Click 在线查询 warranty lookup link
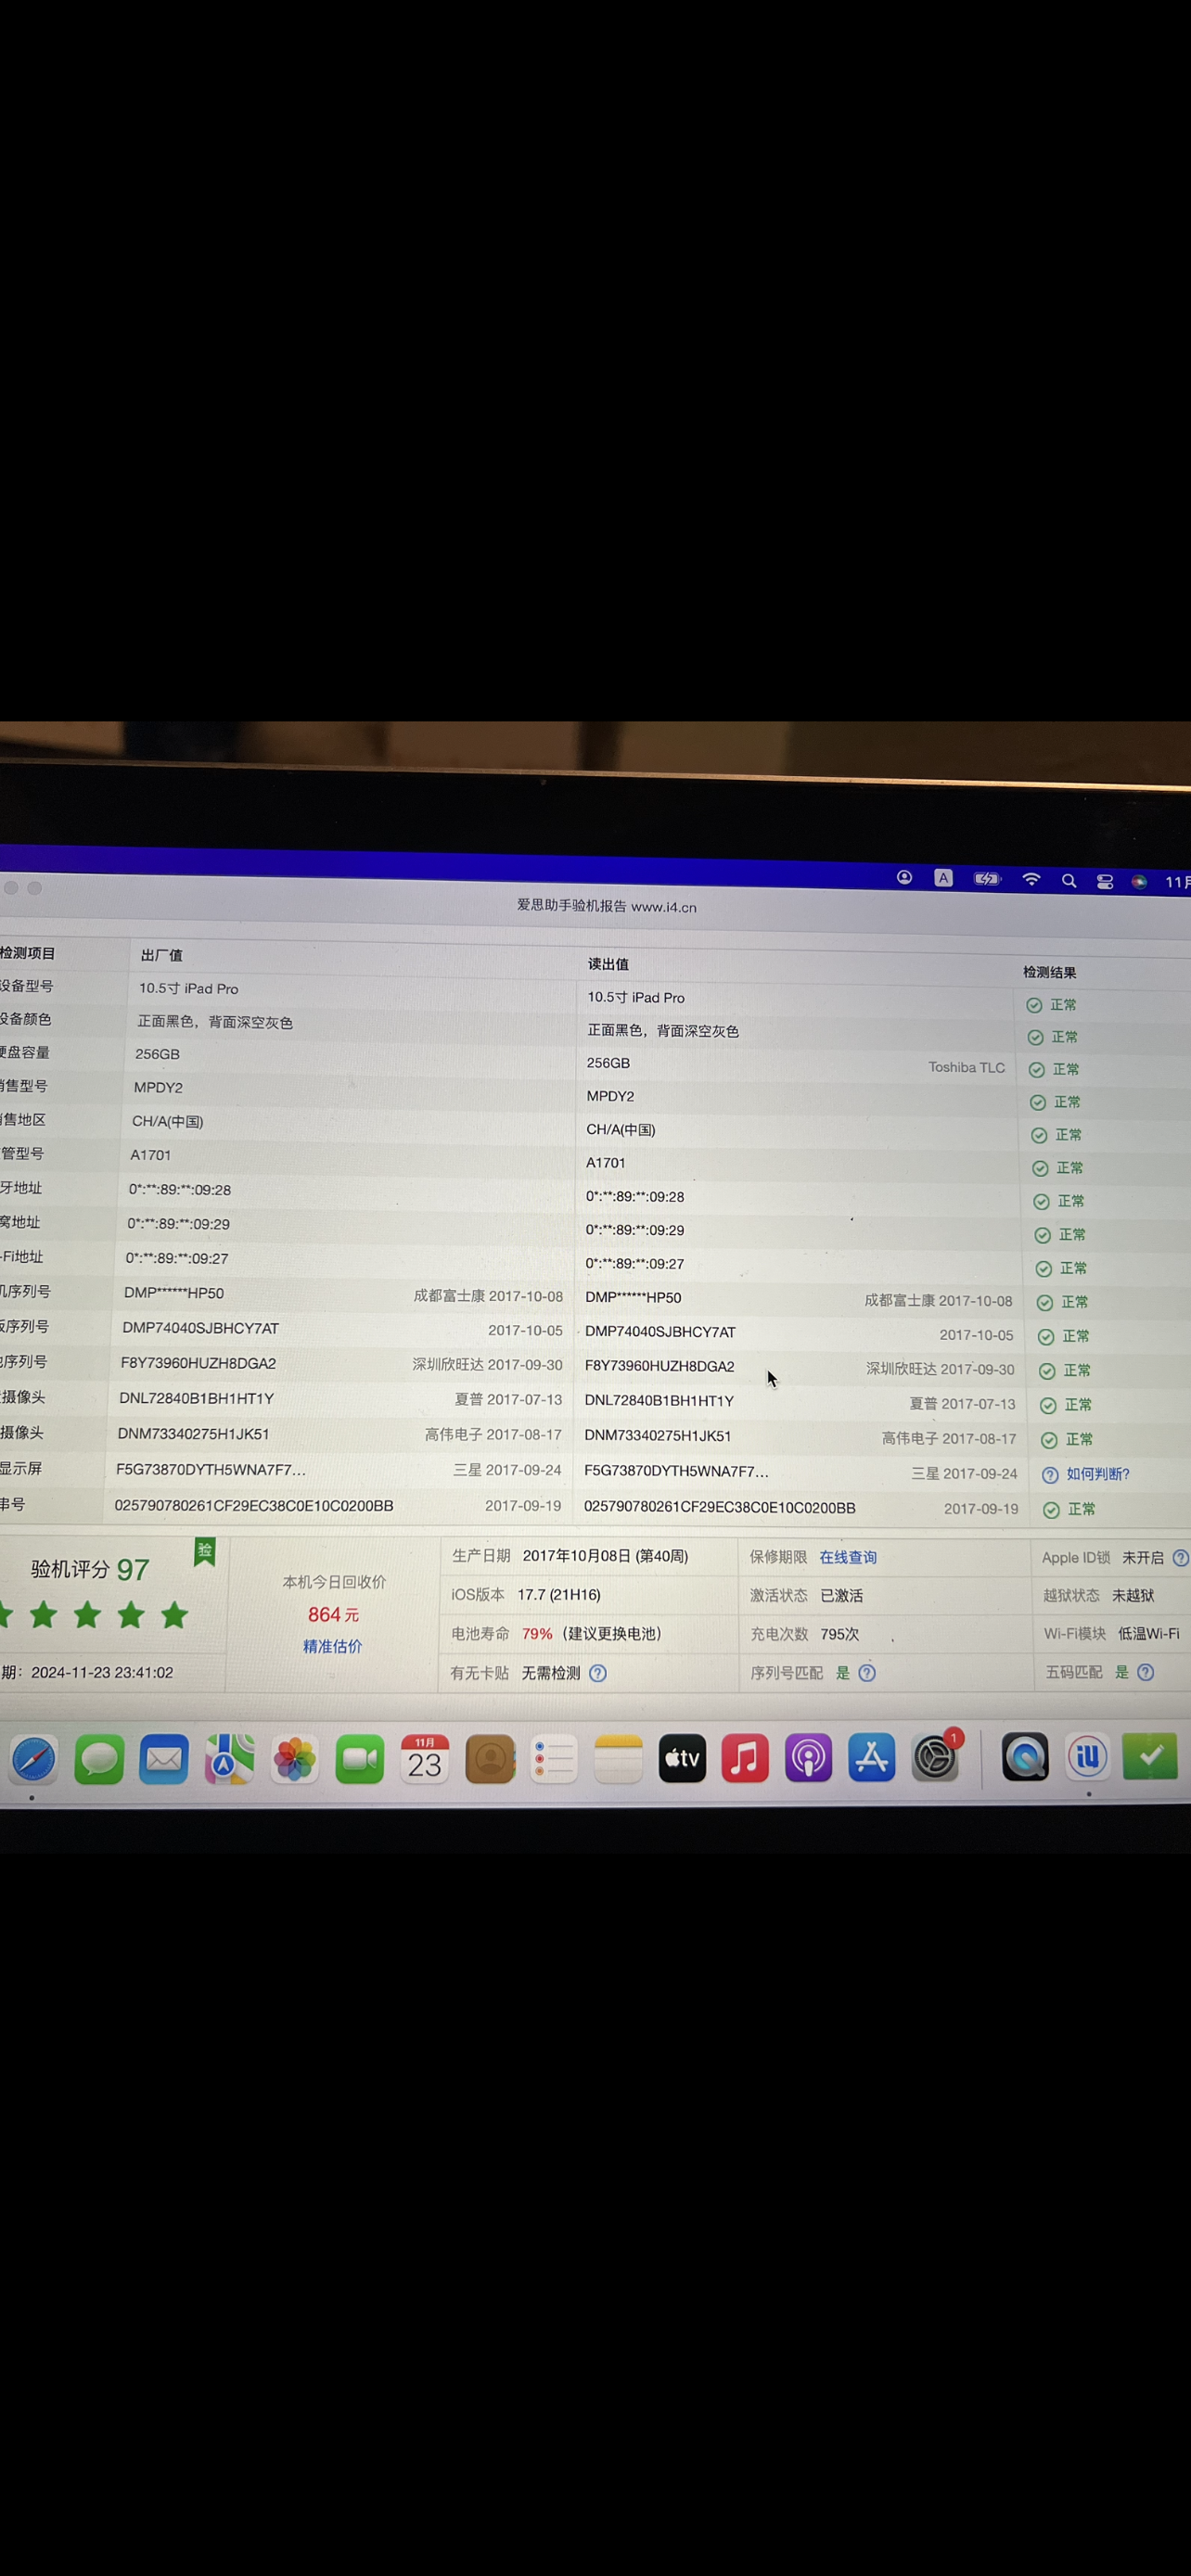Screen dimensions: 1191x2576 (x=848, y=1557)
